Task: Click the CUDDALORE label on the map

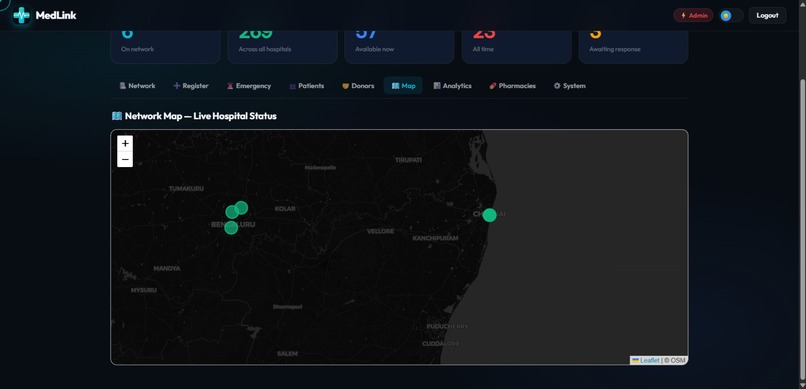Action: point(441,343)
